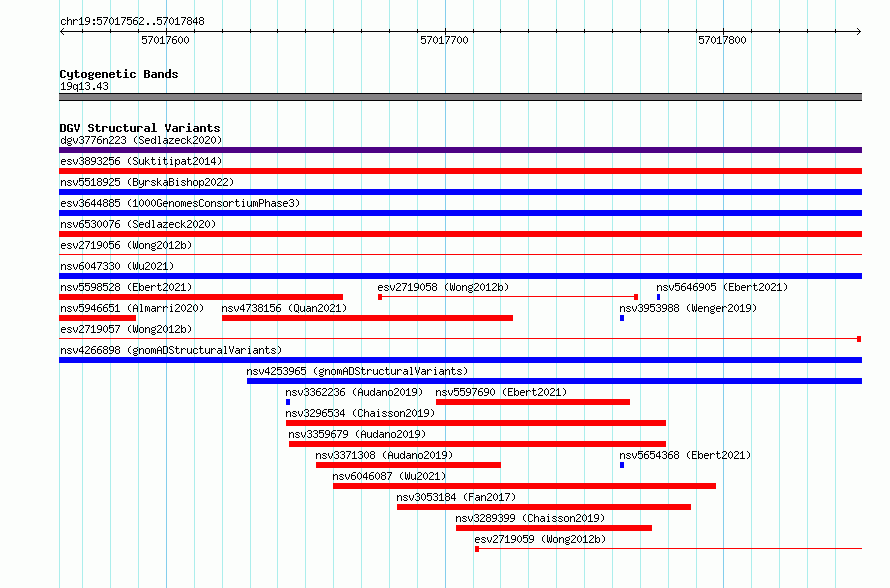Click the red nsv3296534 variant bar
Screen dimensions: 890x588
pos(476,423)
